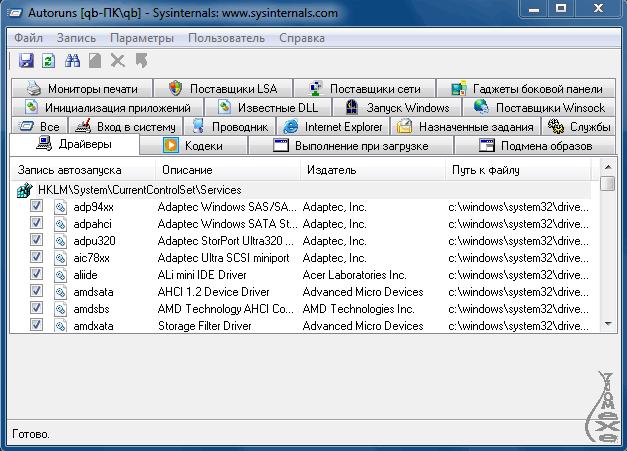Click 'AHCI 1.2 Device Driver' description
Image resolution: width=627 pixels, height=451 pixels.
click(214, 292)
